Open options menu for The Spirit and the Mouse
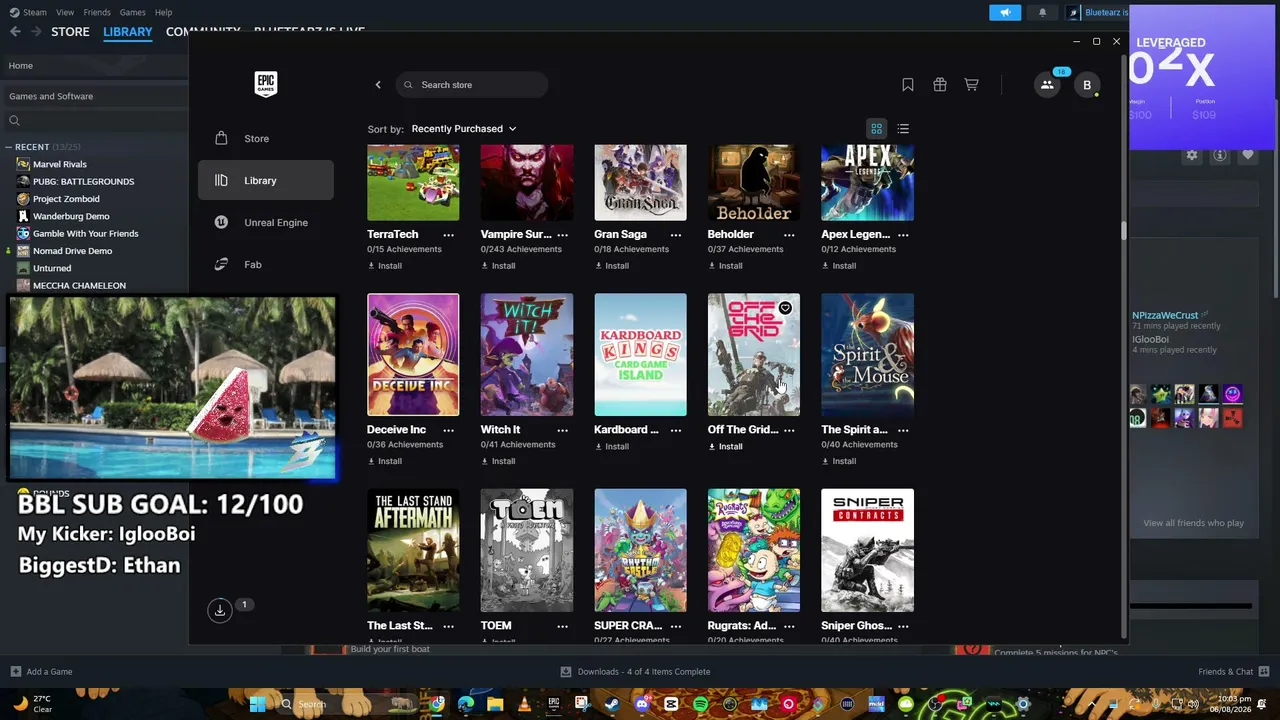 [903, 430]
